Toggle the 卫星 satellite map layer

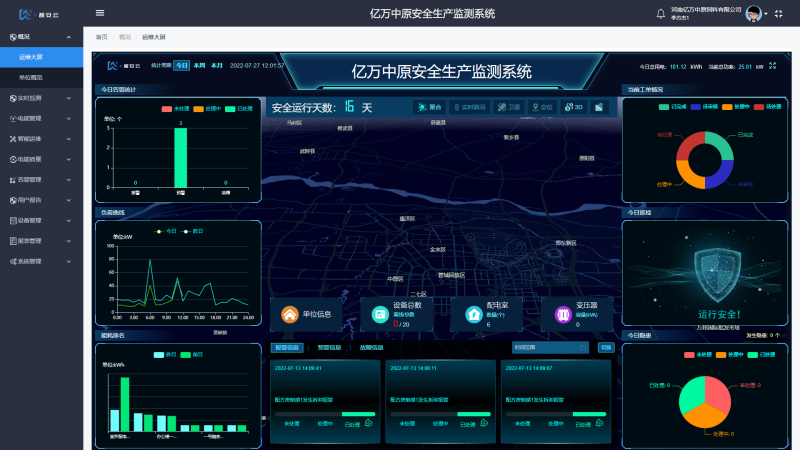tap(510, 107)
